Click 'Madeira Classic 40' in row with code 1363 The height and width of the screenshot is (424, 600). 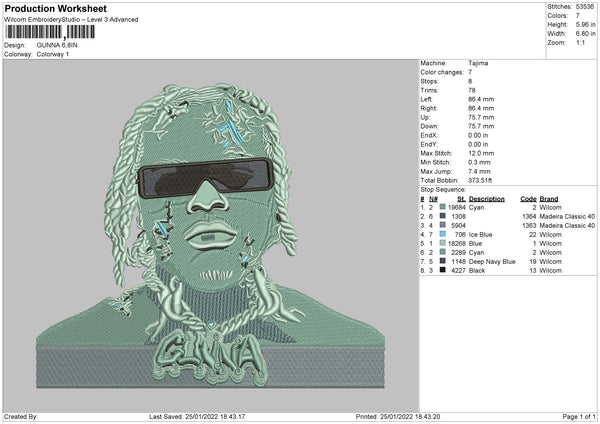tap(567, 225)
